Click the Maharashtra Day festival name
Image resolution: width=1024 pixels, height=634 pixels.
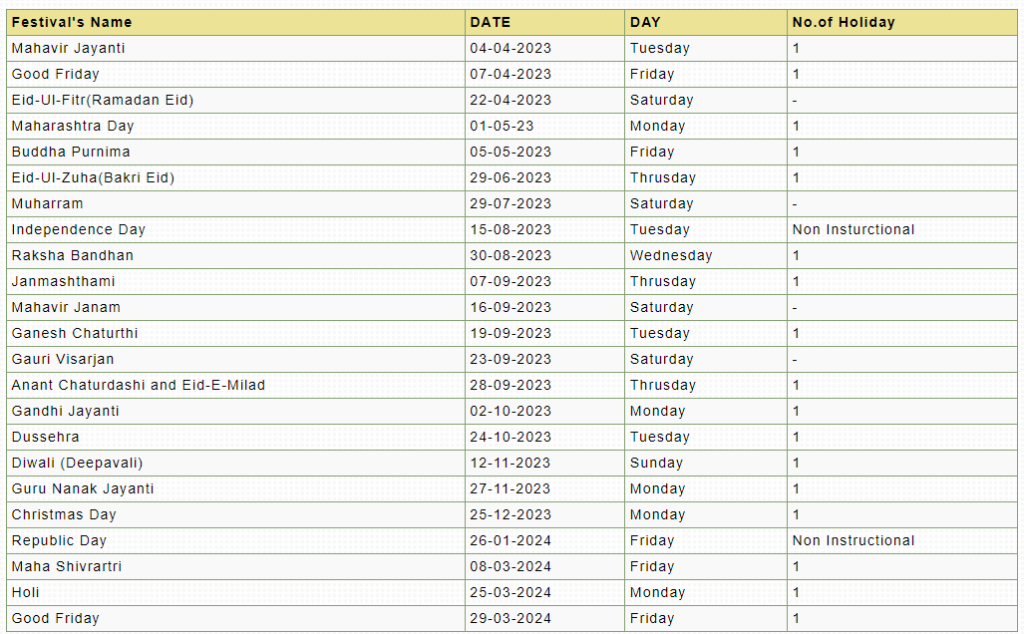pyautogui.click(x=72, y=126)
